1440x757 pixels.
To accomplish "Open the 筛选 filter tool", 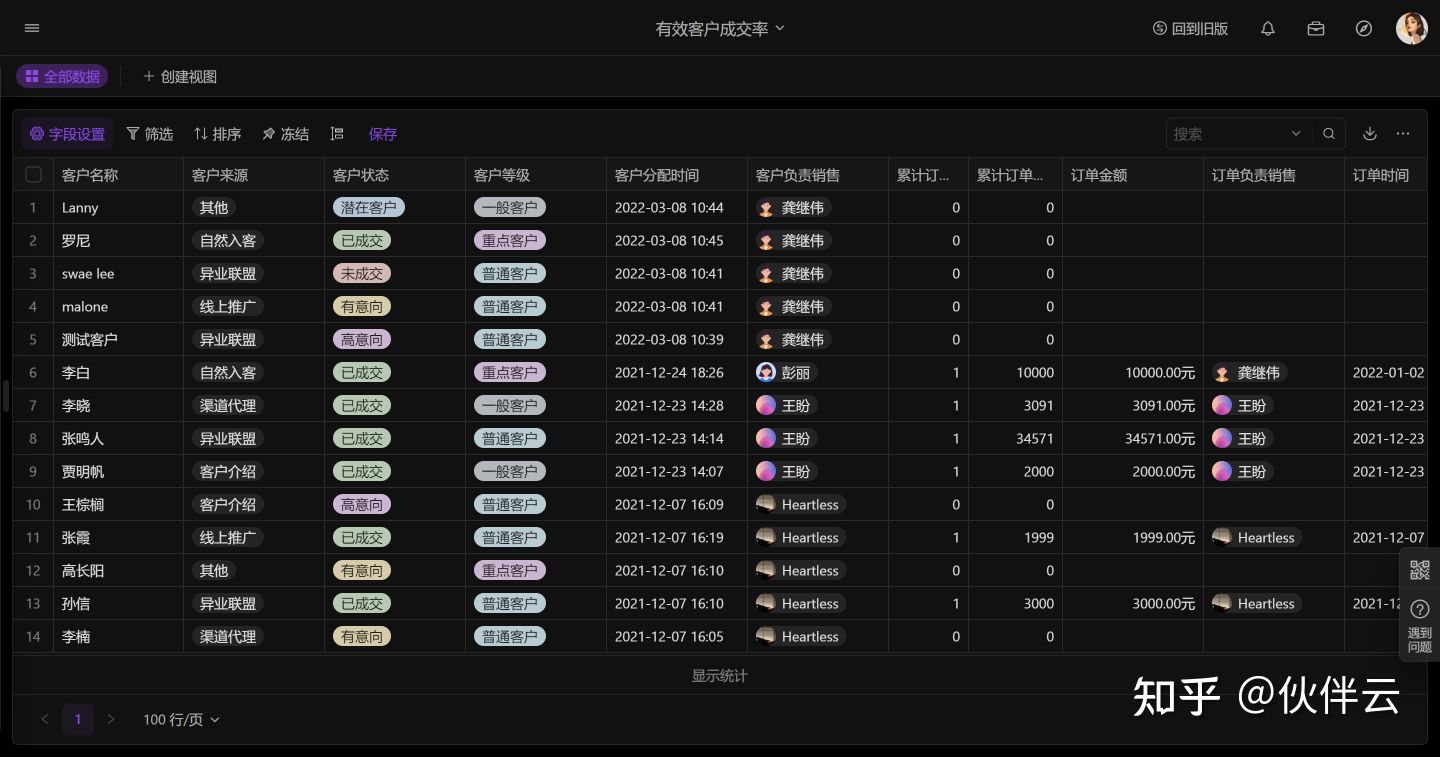I will click(150, 134).
